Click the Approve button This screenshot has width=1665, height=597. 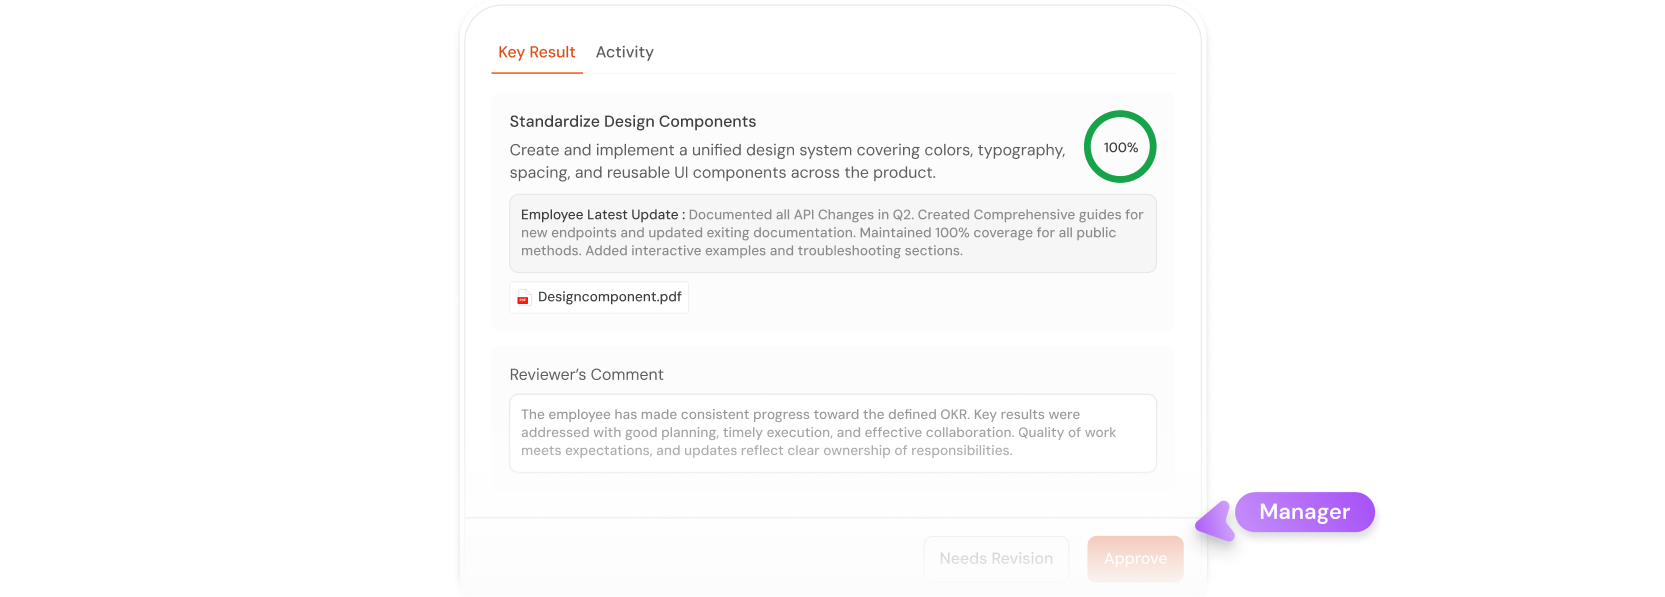point(1135,558)
